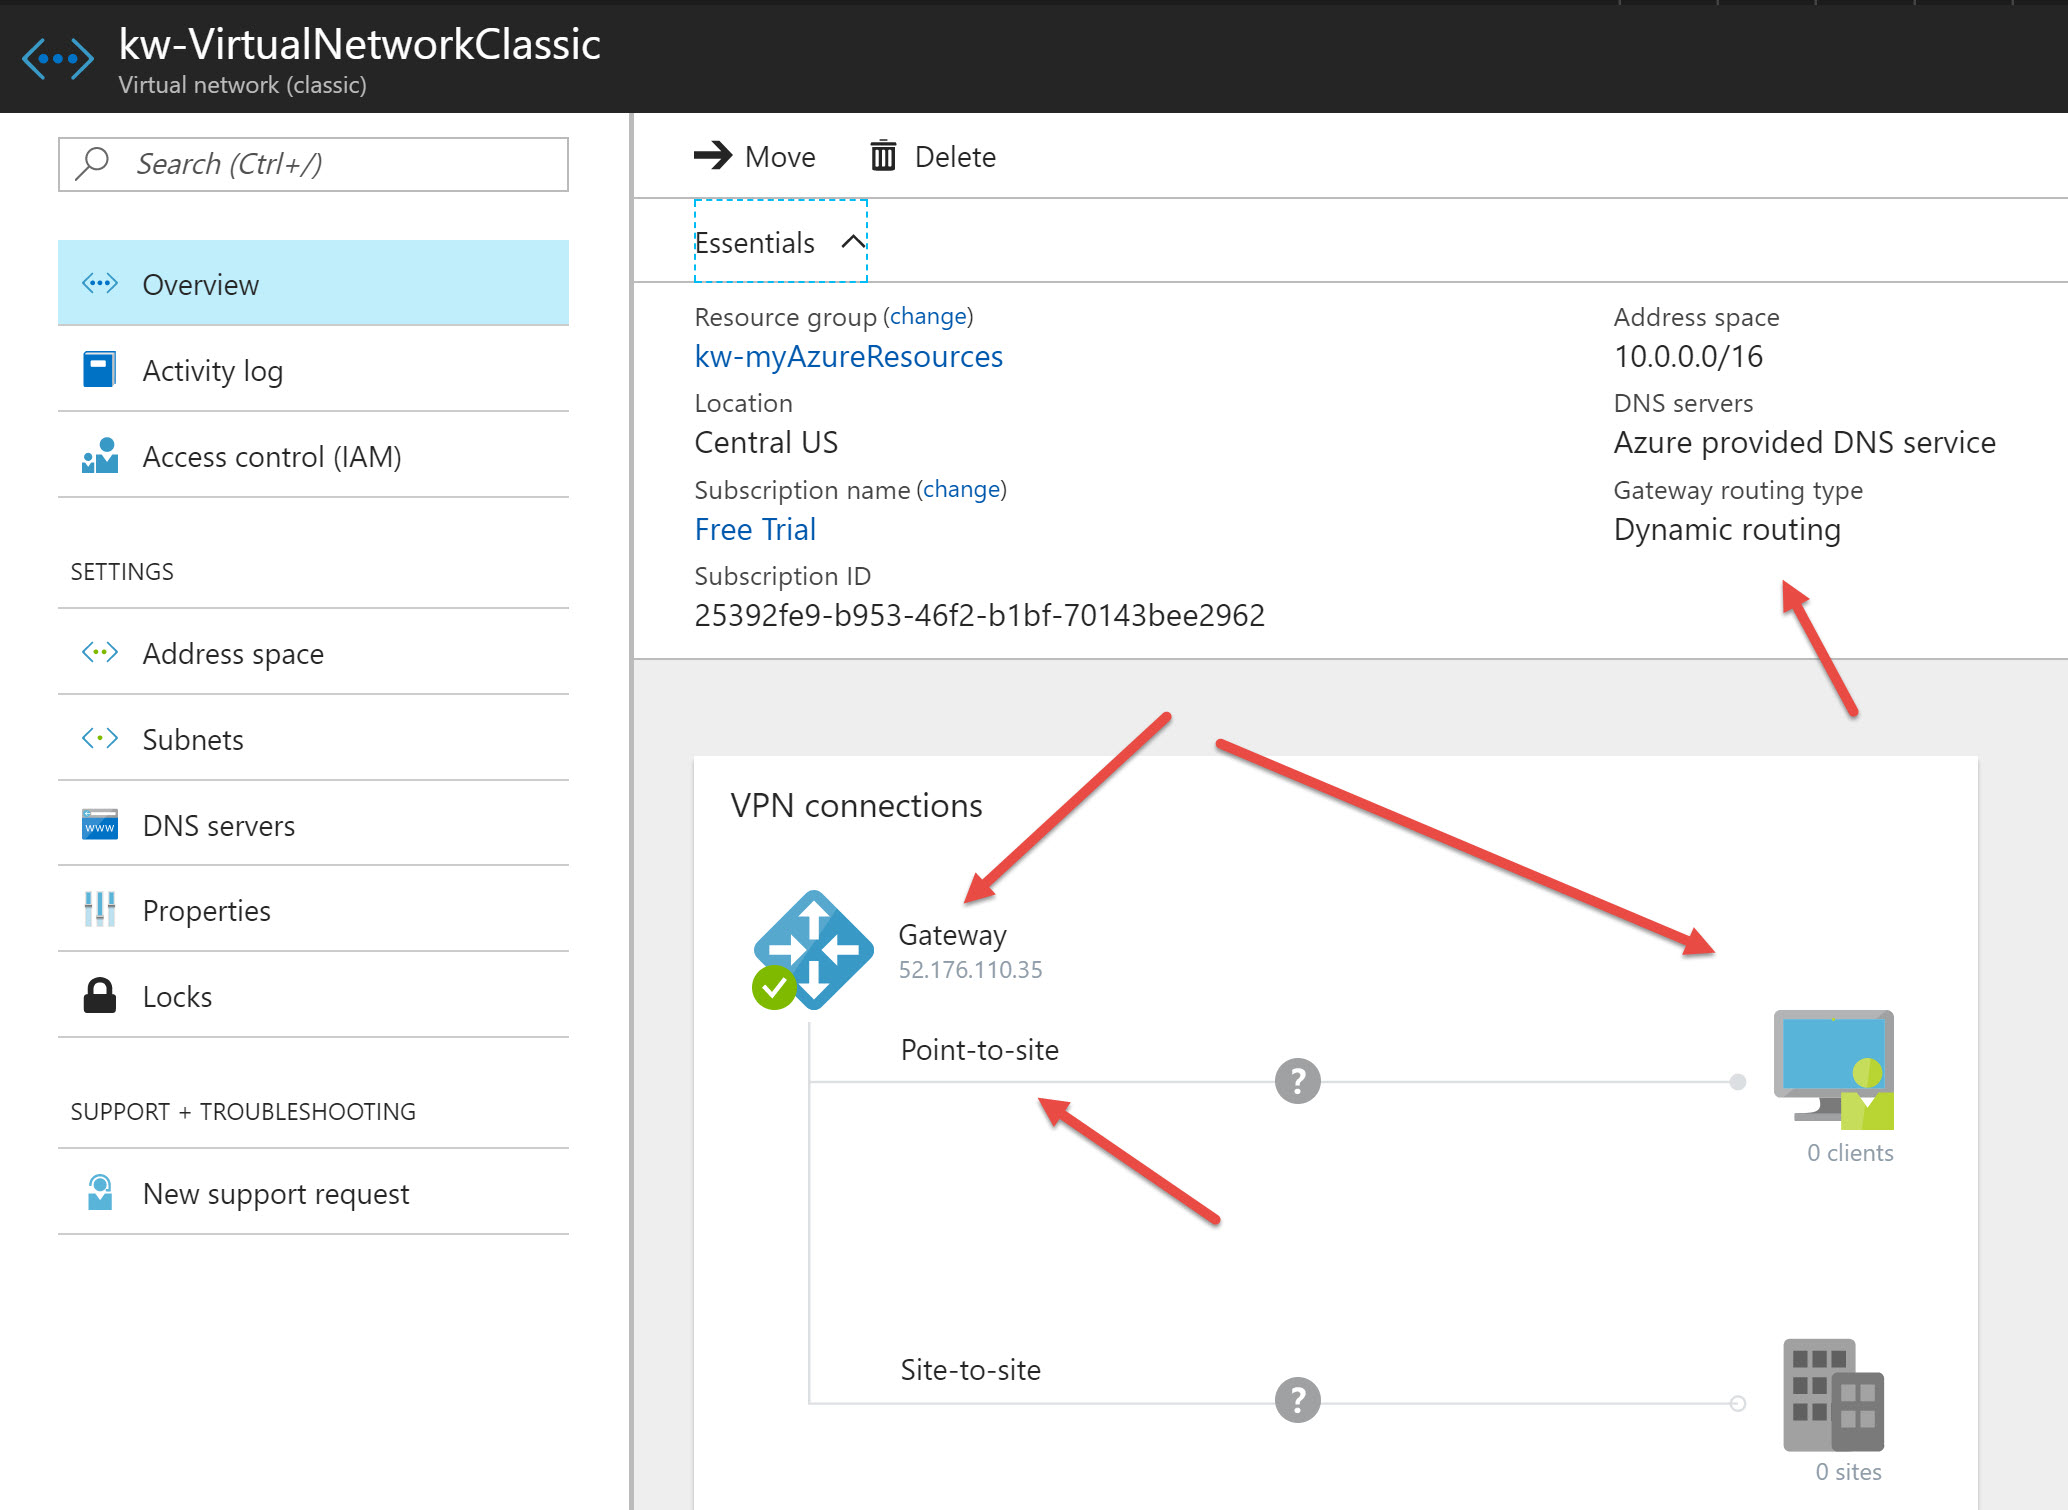Open New support request
Screen dimensions: 2068x1510
tap(313, 1193)
